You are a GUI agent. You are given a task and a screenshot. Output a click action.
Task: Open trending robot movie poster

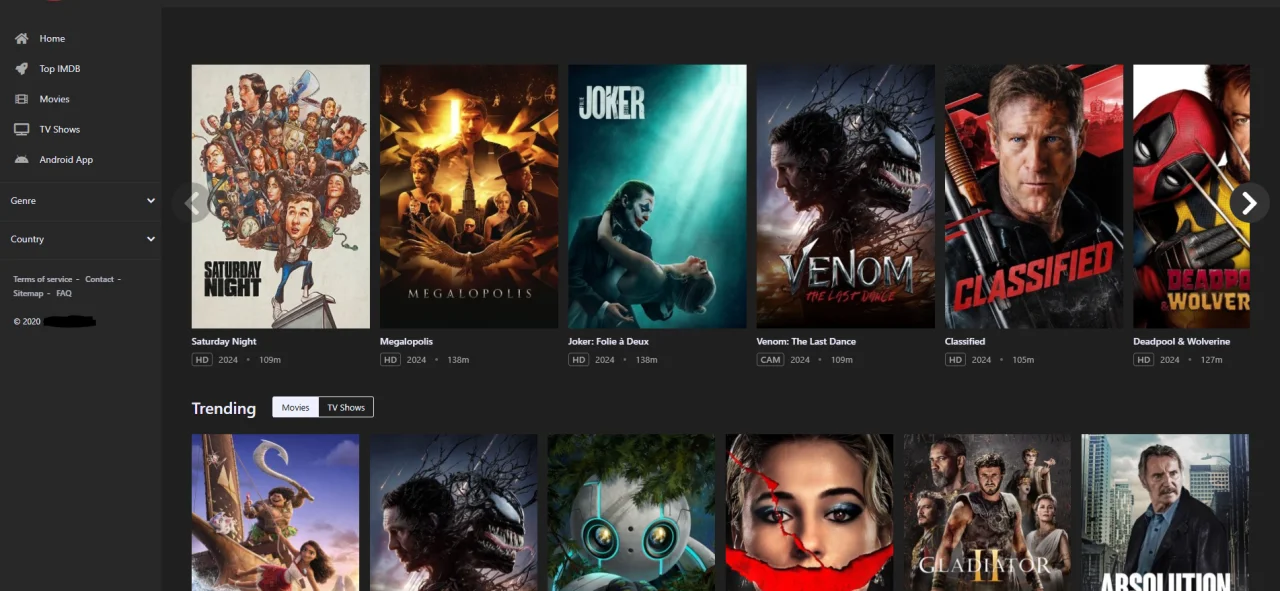[631, 512]
